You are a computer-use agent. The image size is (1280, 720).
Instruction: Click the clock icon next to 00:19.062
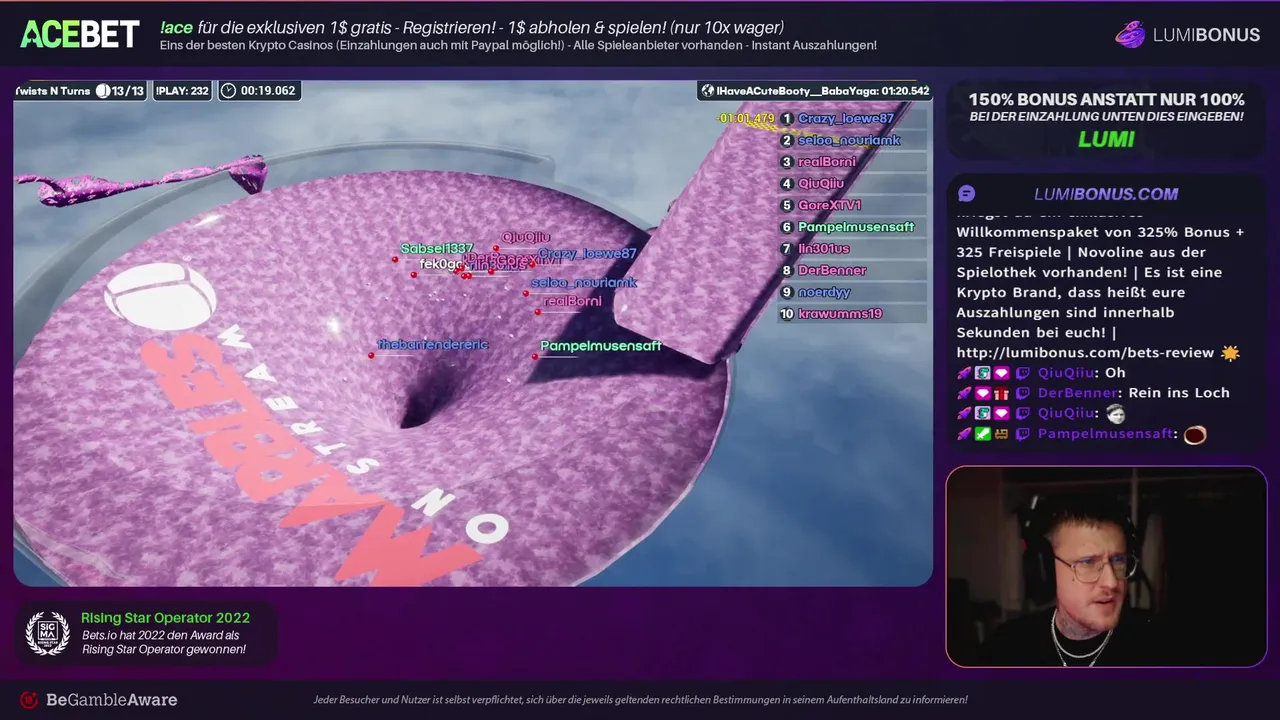228,90
